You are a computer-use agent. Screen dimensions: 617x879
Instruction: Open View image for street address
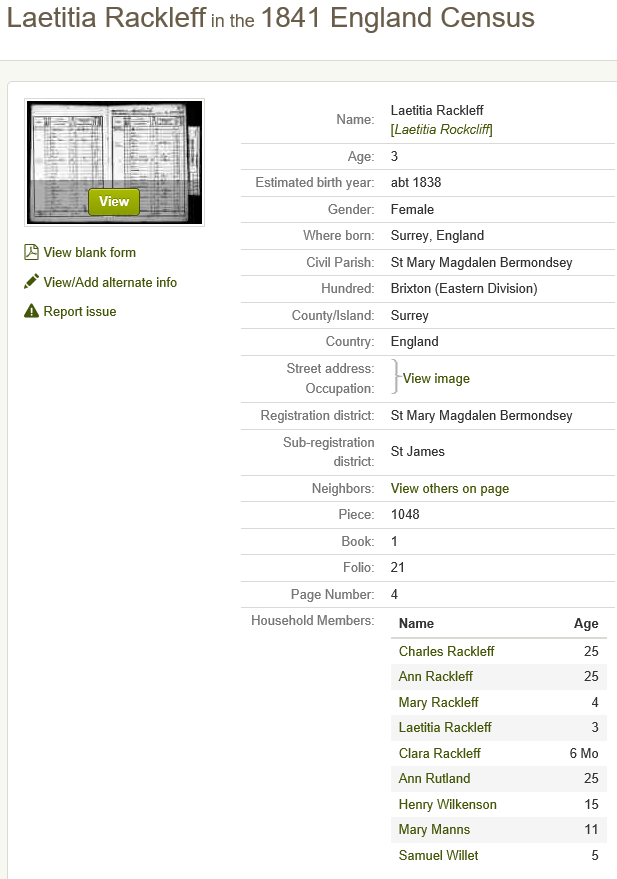pos(436,379)
